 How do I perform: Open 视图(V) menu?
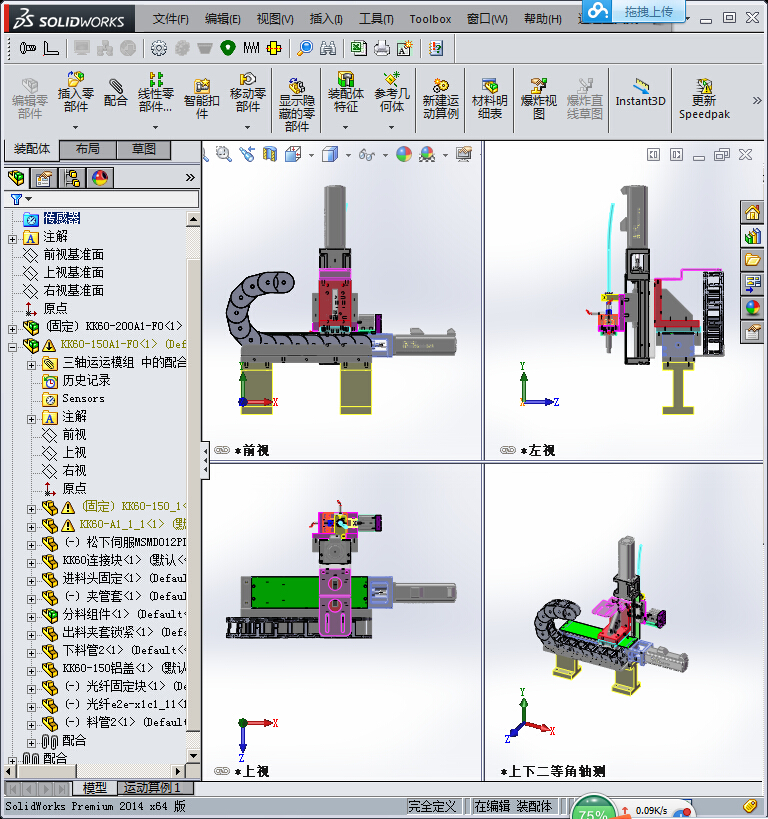[x=275, y=19]
